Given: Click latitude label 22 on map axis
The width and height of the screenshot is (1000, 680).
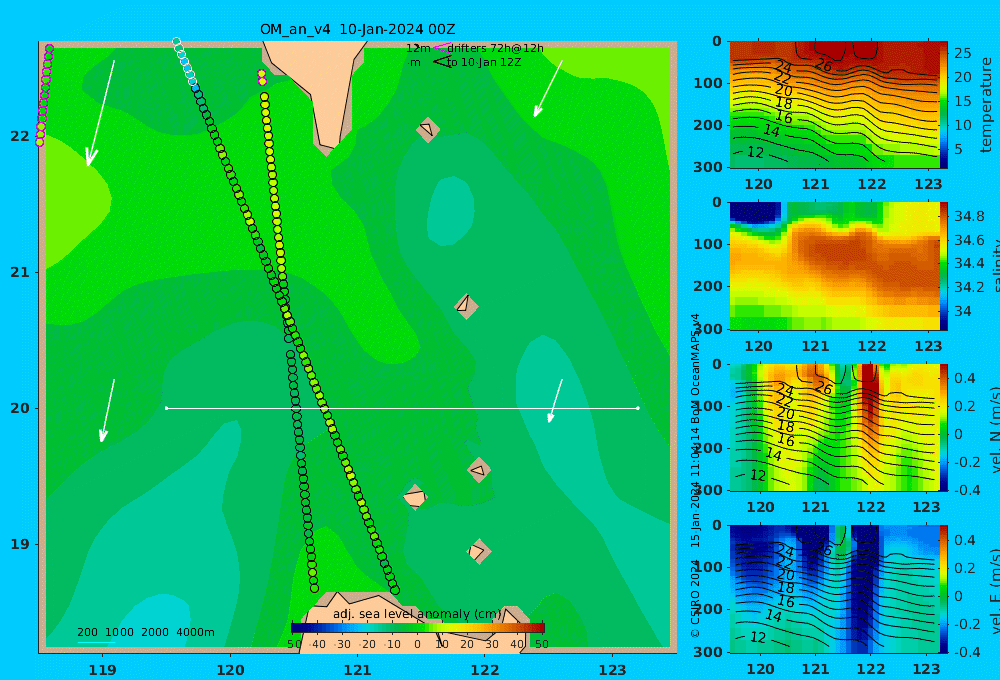Looking at the screenshot, I should (x=19, y=136).
